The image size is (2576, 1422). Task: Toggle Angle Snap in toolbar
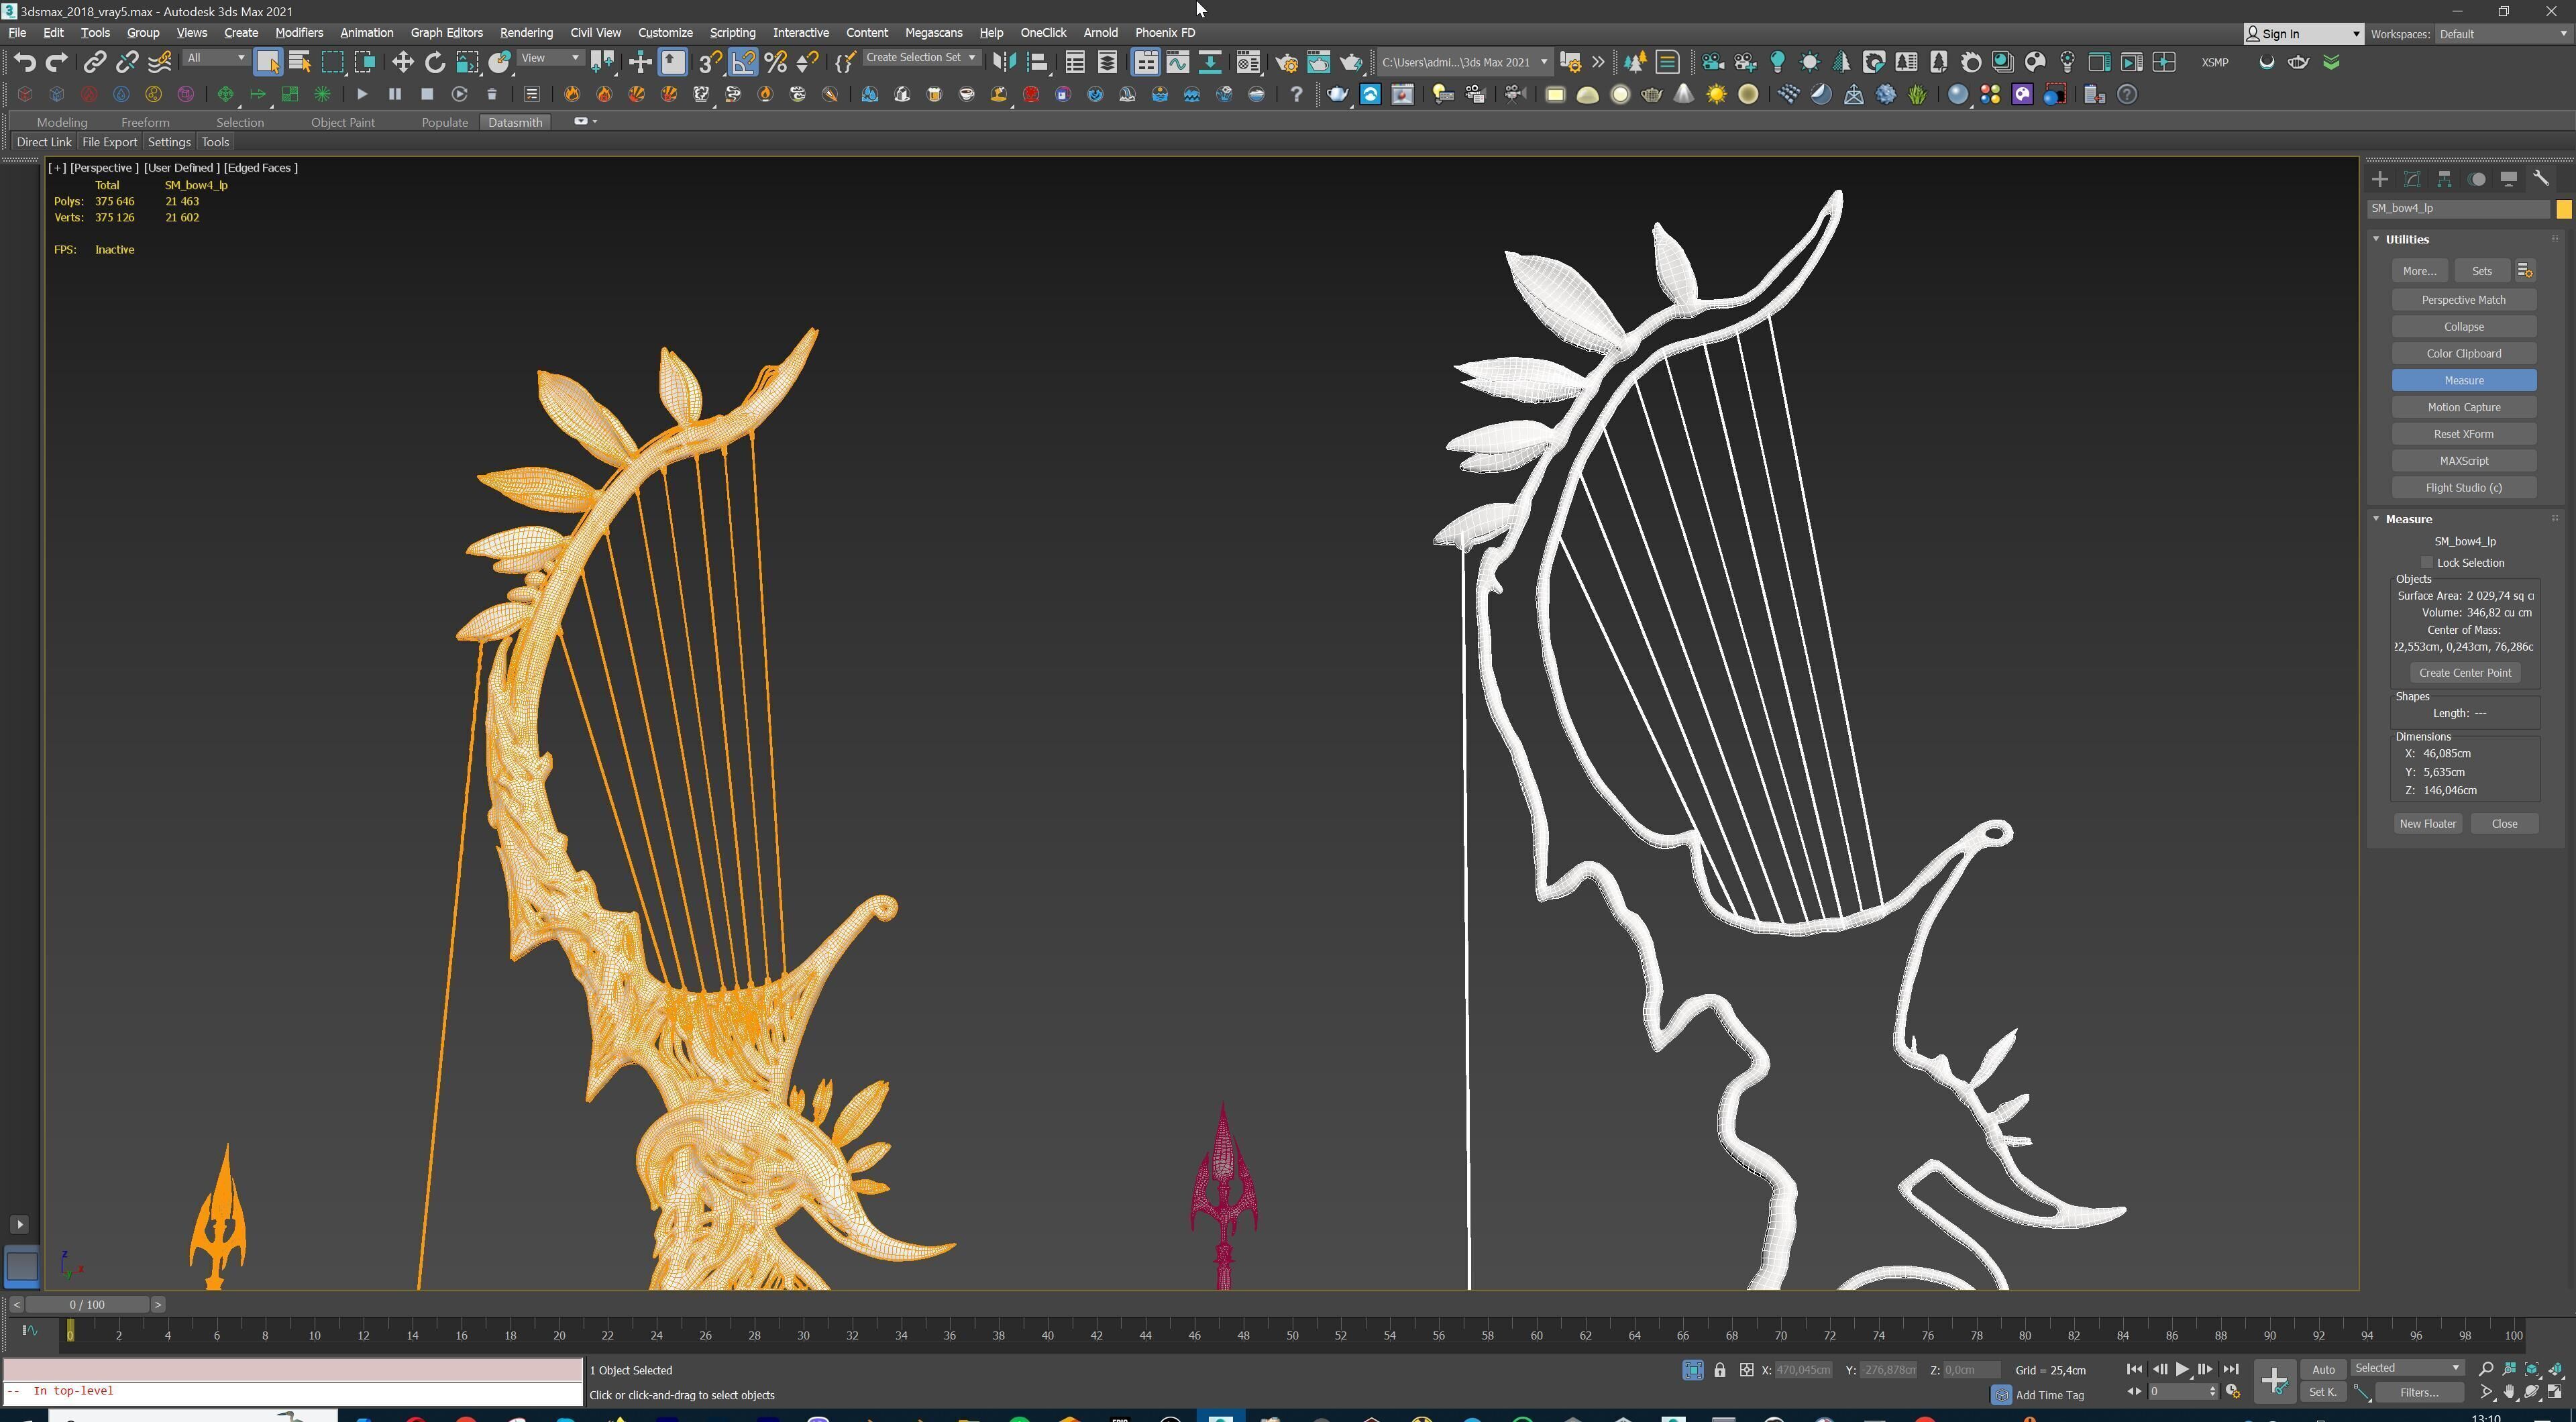coord(743,62)
